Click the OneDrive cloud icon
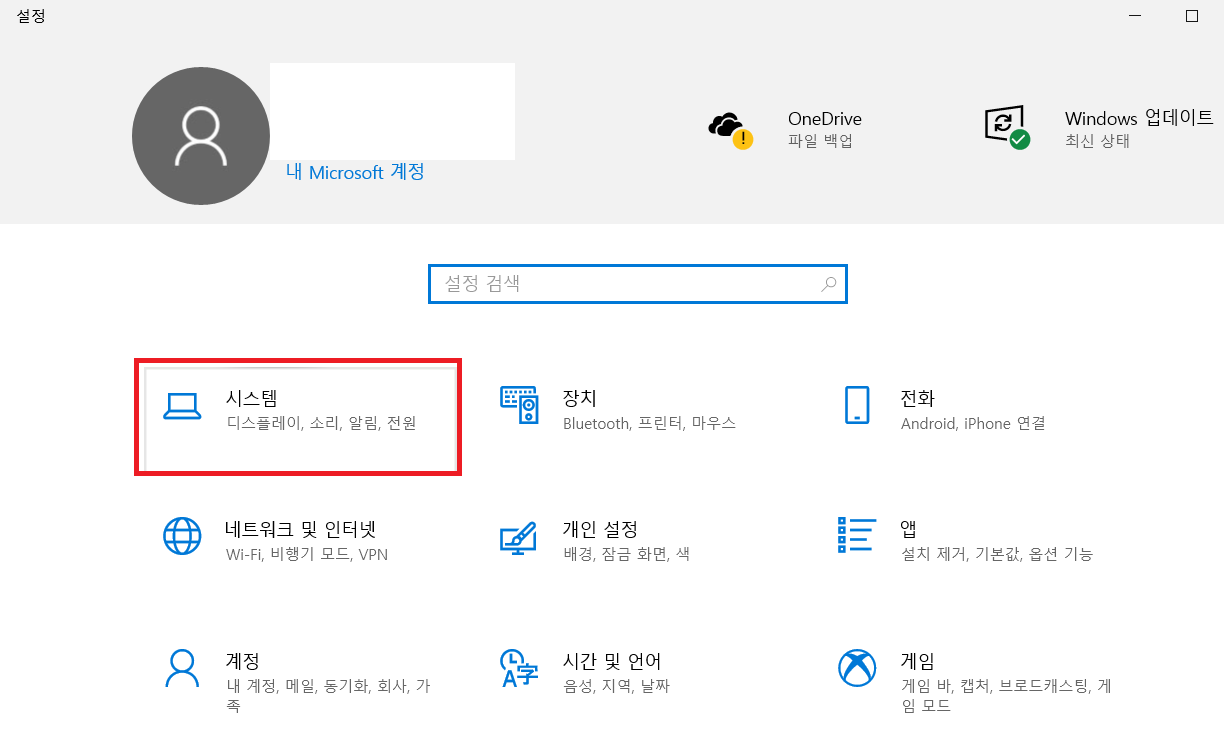Image resolution: width=1224 pixels, height=729 pixels. [x=729, y=125]
